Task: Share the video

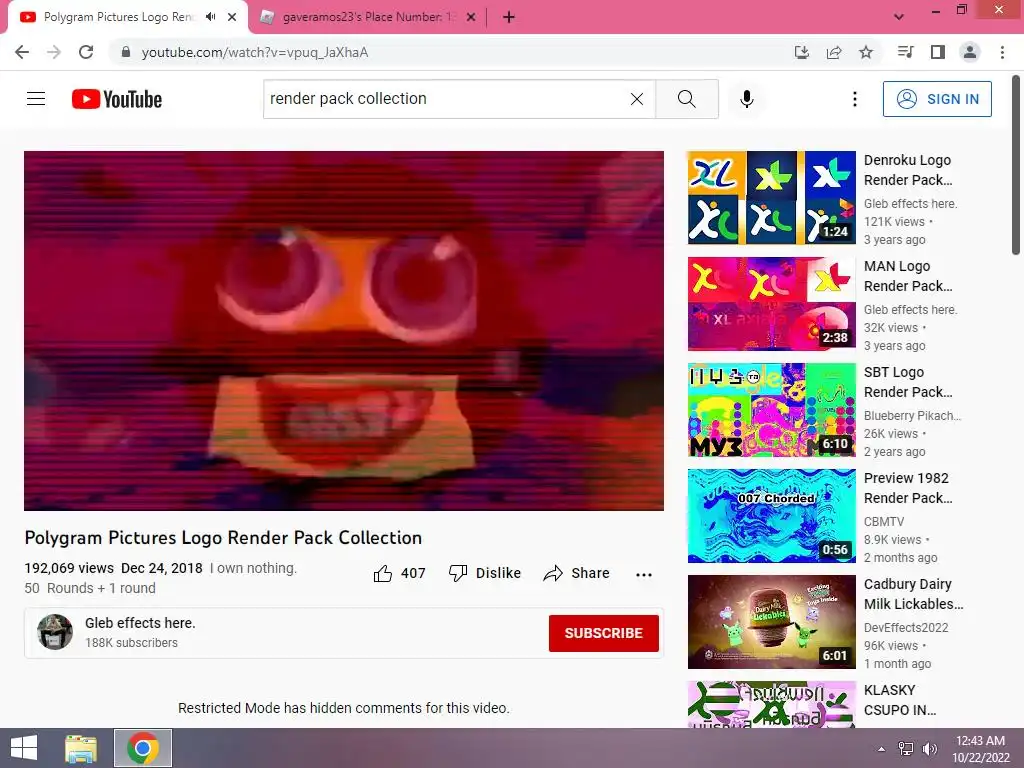Action: tap(577, 573)
